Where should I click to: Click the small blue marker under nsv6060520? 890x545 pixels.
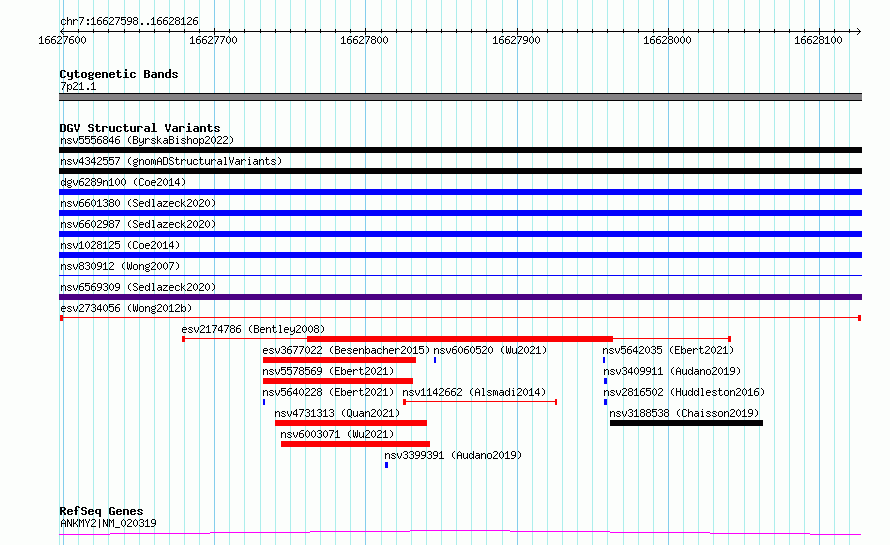click(435, 360)
